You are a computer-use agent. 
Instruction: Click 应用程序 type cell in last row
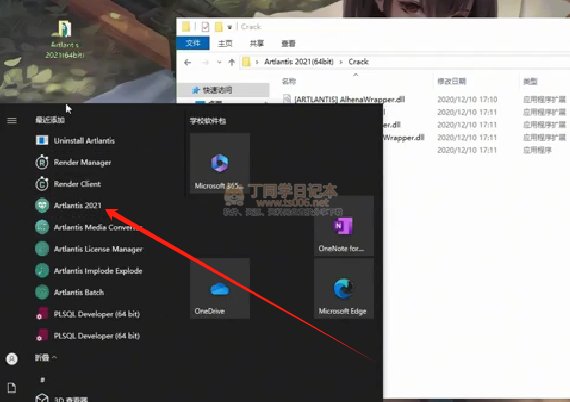(x=537, y=150)
